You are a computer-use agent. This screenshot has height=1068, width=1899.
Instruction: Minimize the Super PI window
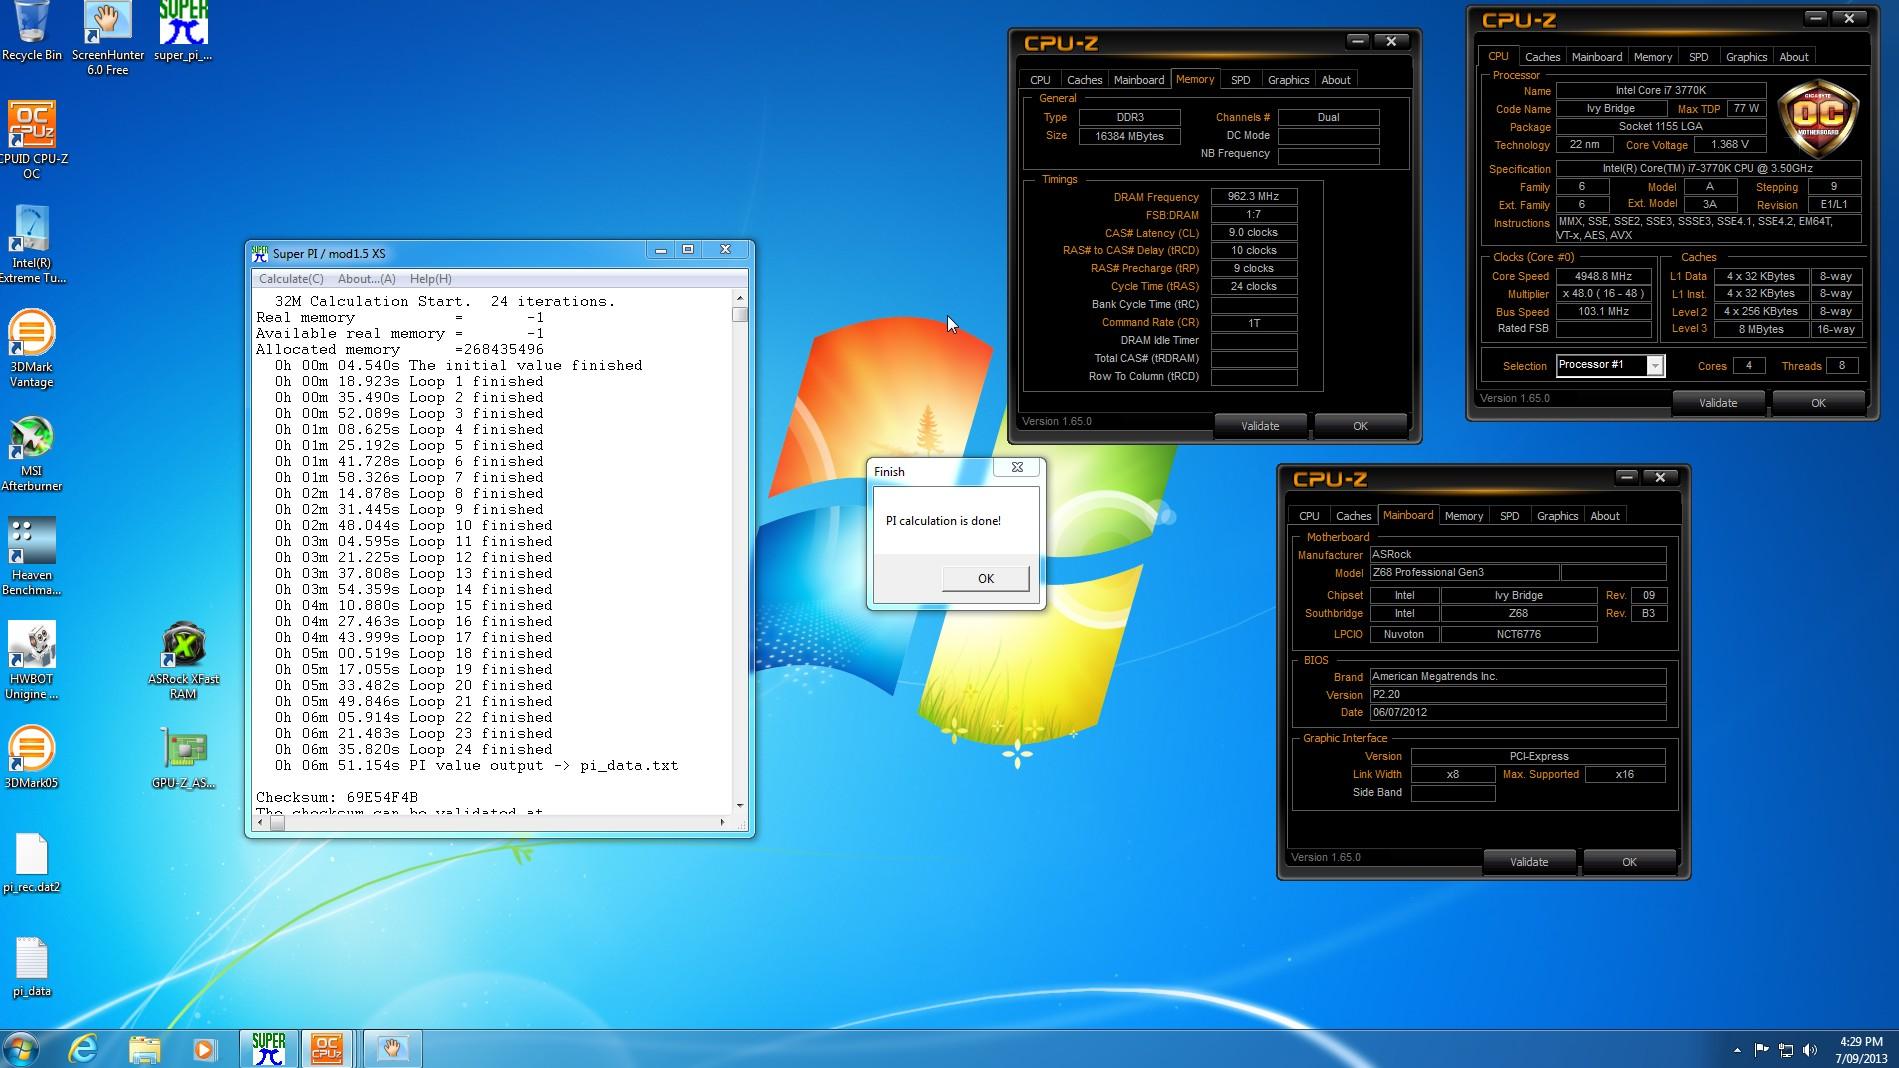click(660, 250)
